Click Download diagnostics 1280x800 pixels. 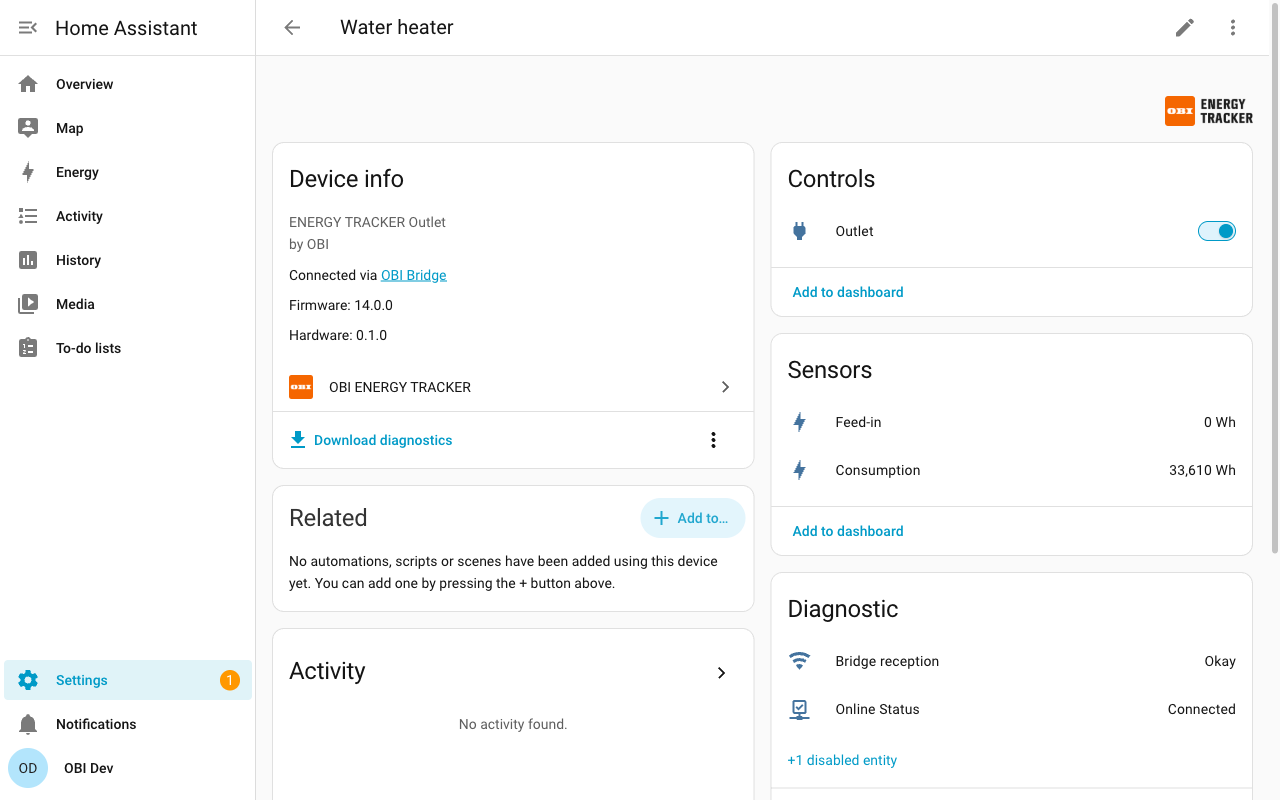[371, 440]
